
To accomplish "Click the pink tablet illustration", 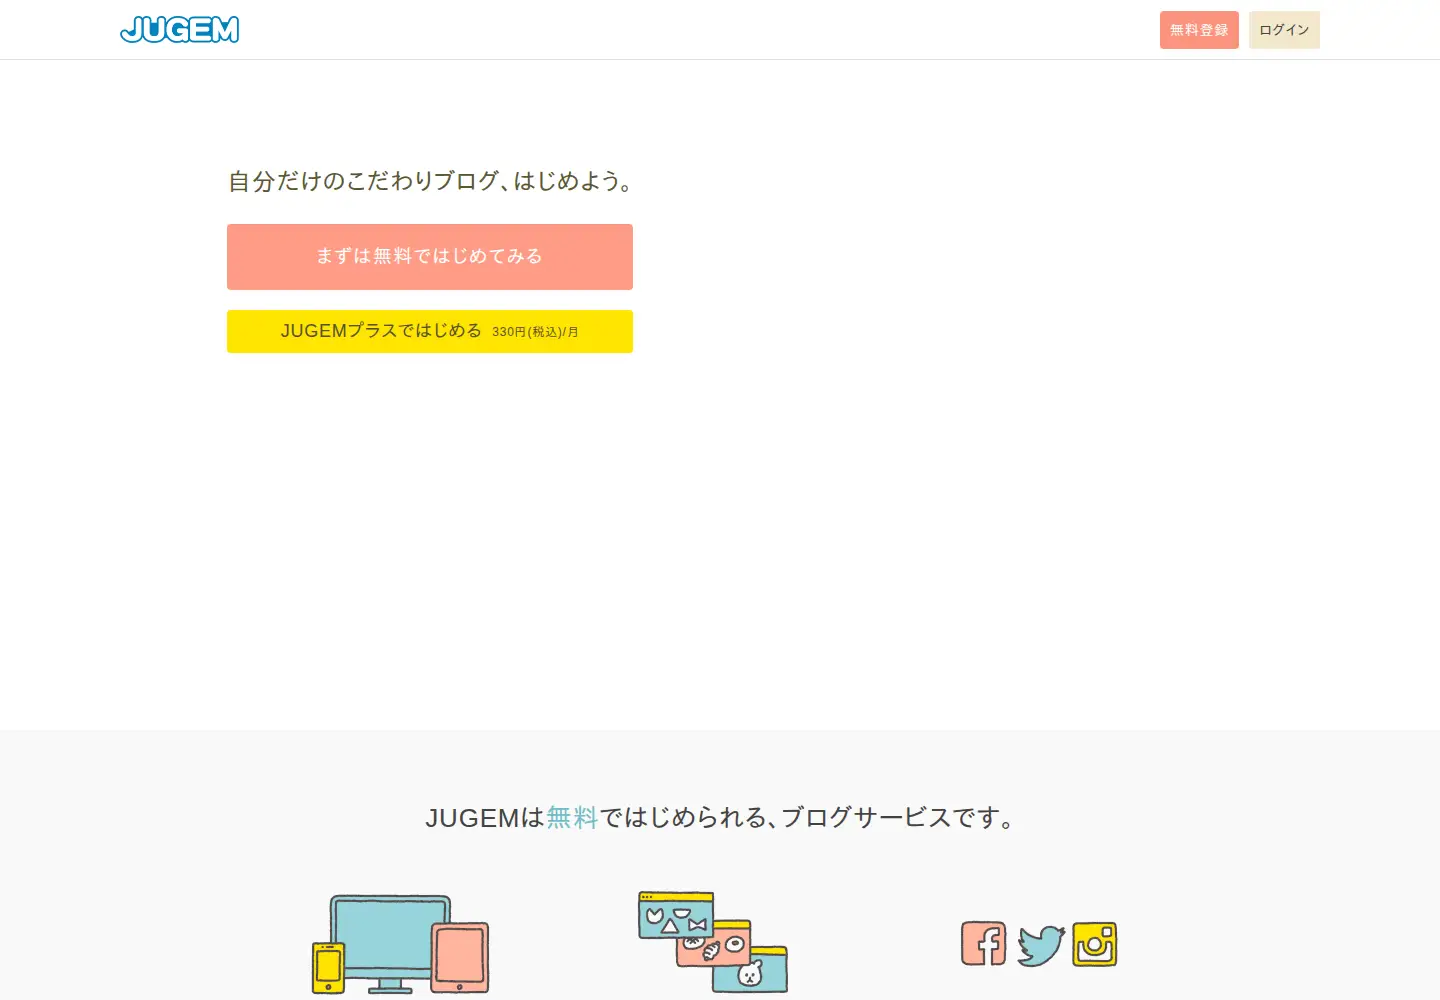I will tap(460, 957).
